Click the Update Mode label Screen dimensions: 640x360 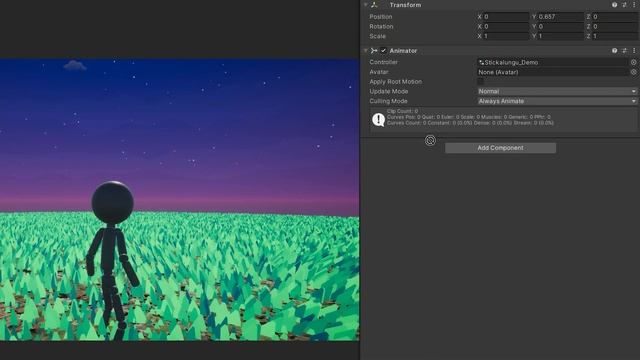[x=389, y=91]
